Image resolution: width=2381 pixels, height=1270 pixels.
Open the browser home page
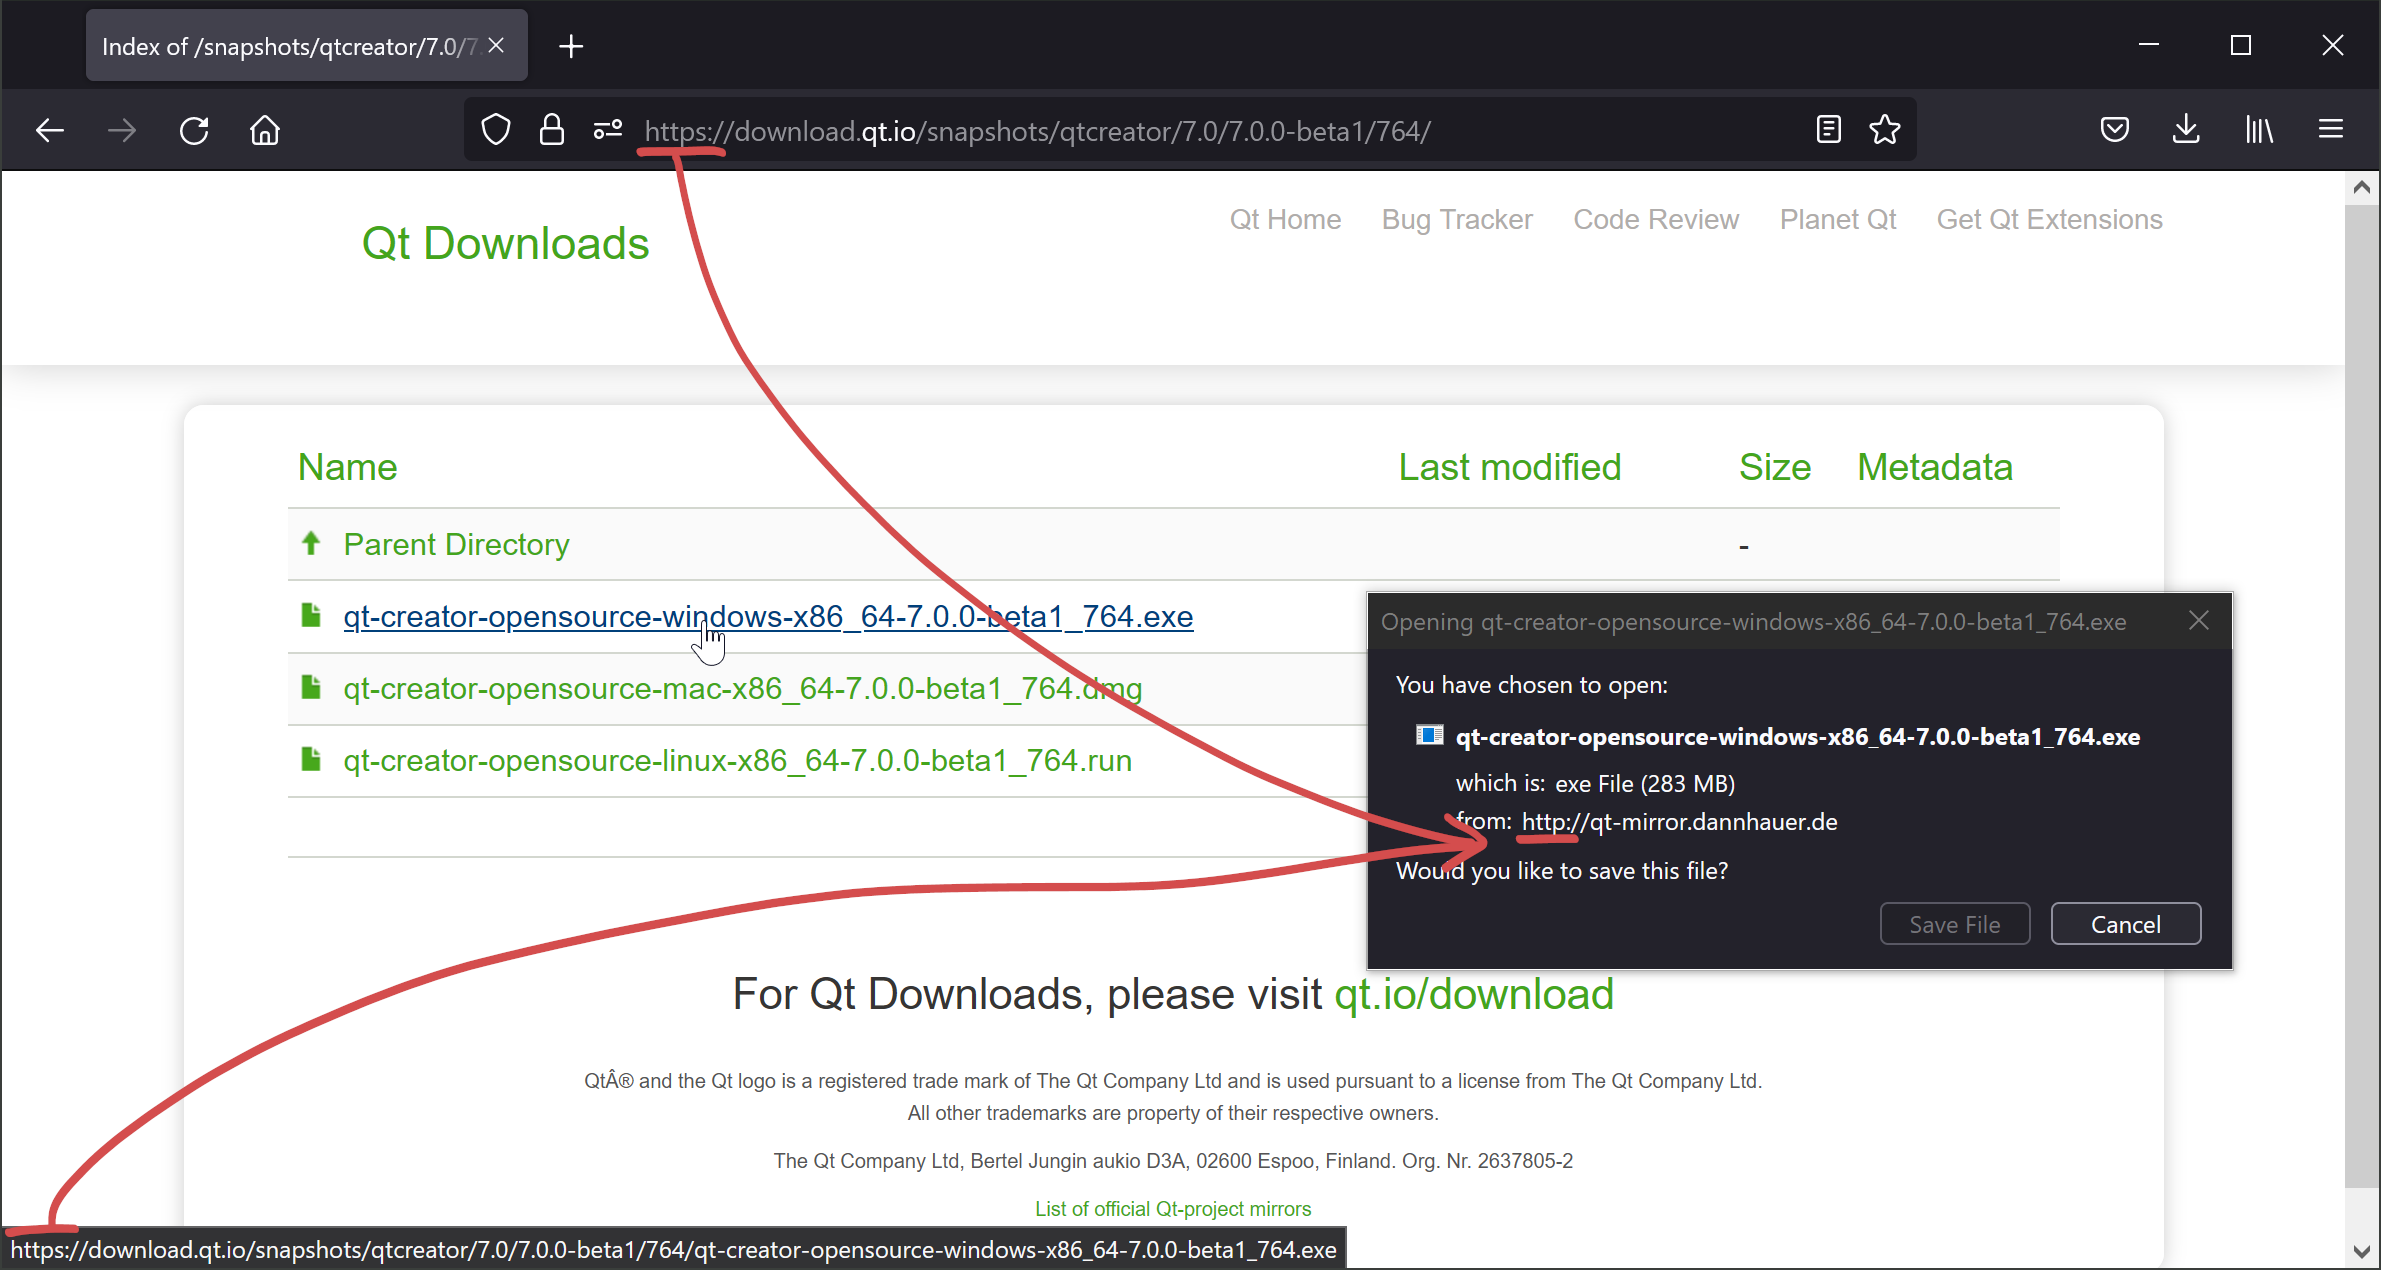[265, 130]
